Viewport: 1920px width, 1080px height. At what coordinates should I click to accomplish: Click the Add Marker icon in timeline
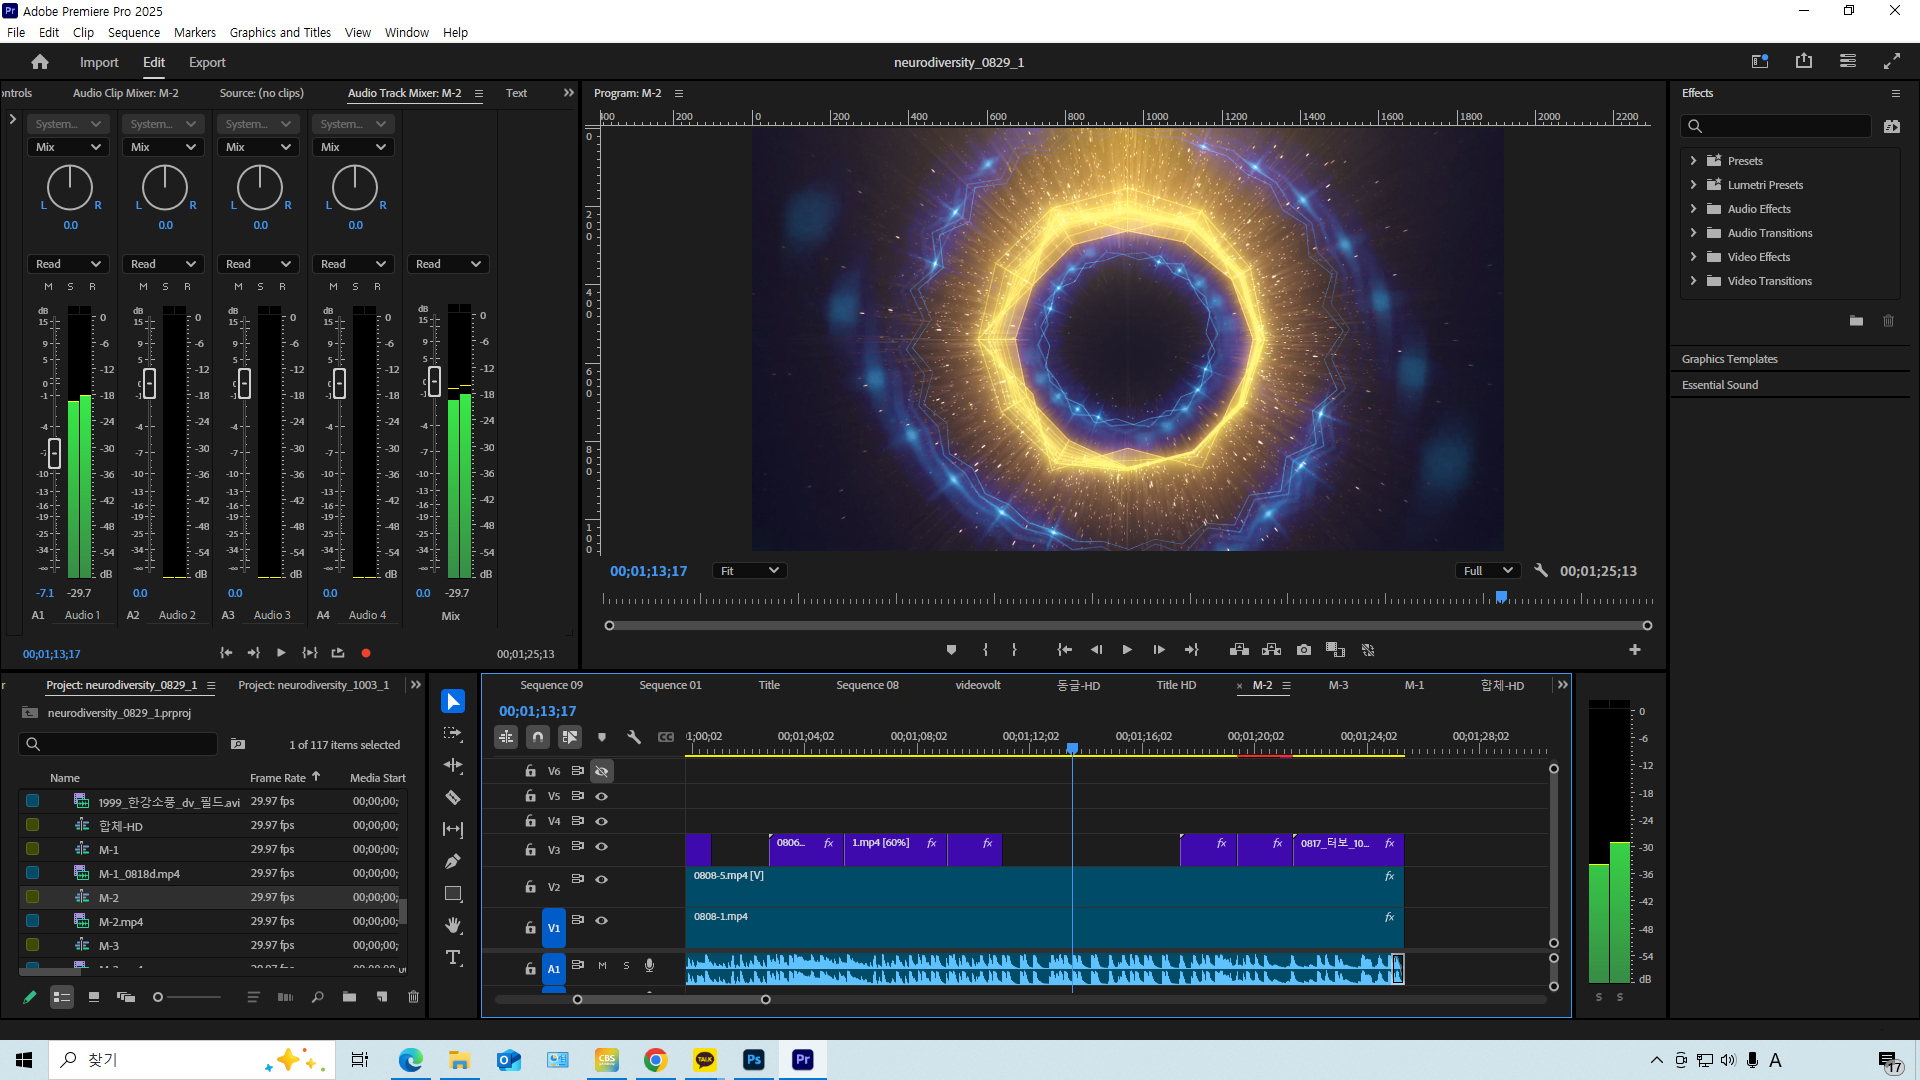pyautogui.click(x=602, y=737)
